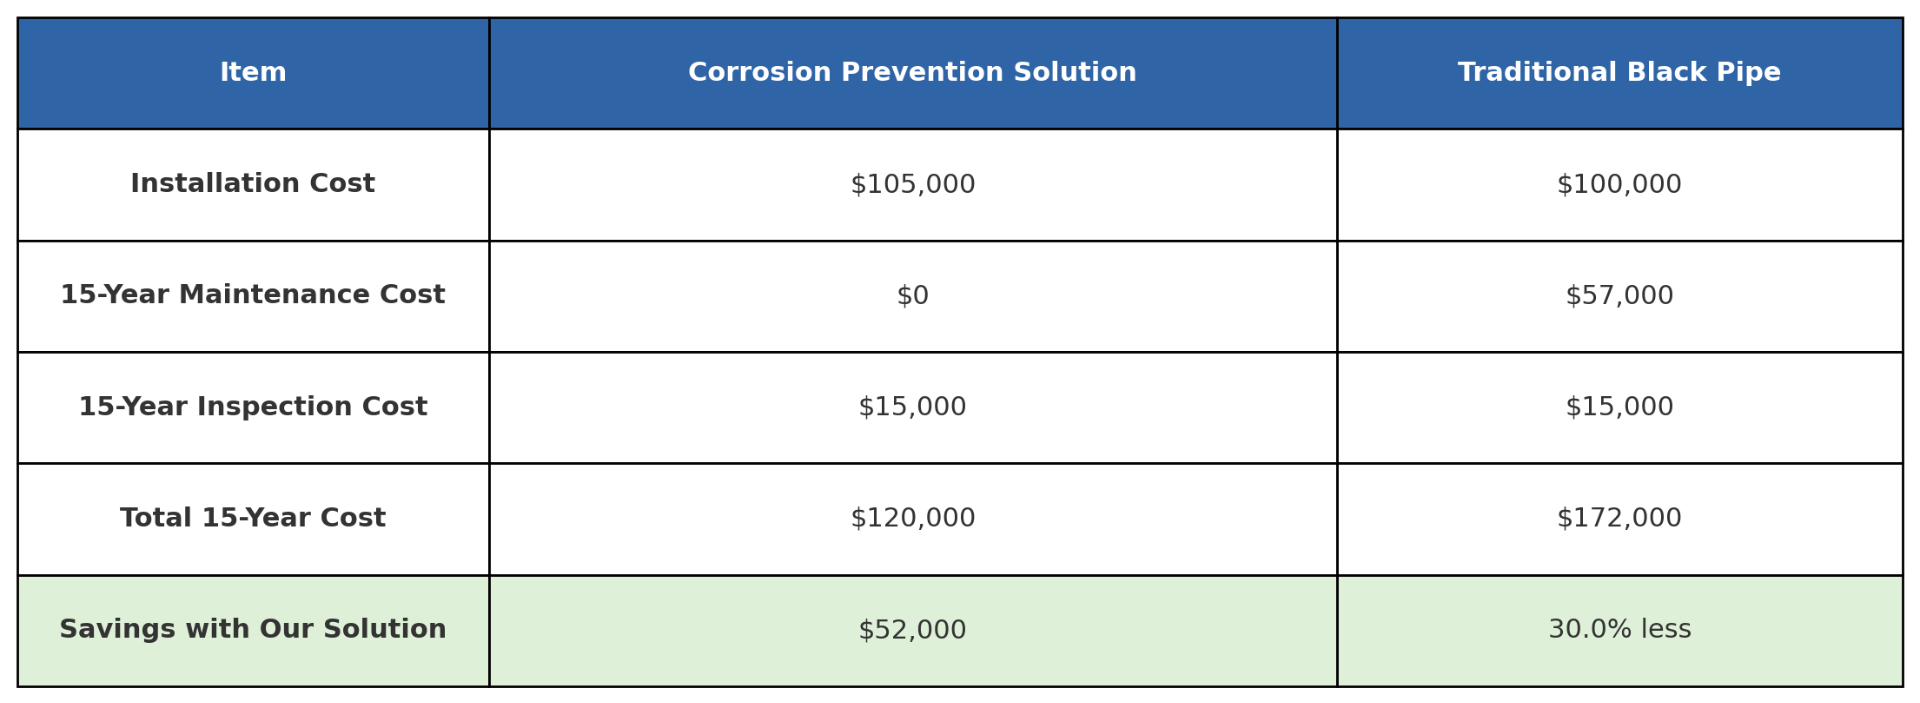Click the Traditional Black Pipe header
1920x703 pixels.
(1619, 73)
